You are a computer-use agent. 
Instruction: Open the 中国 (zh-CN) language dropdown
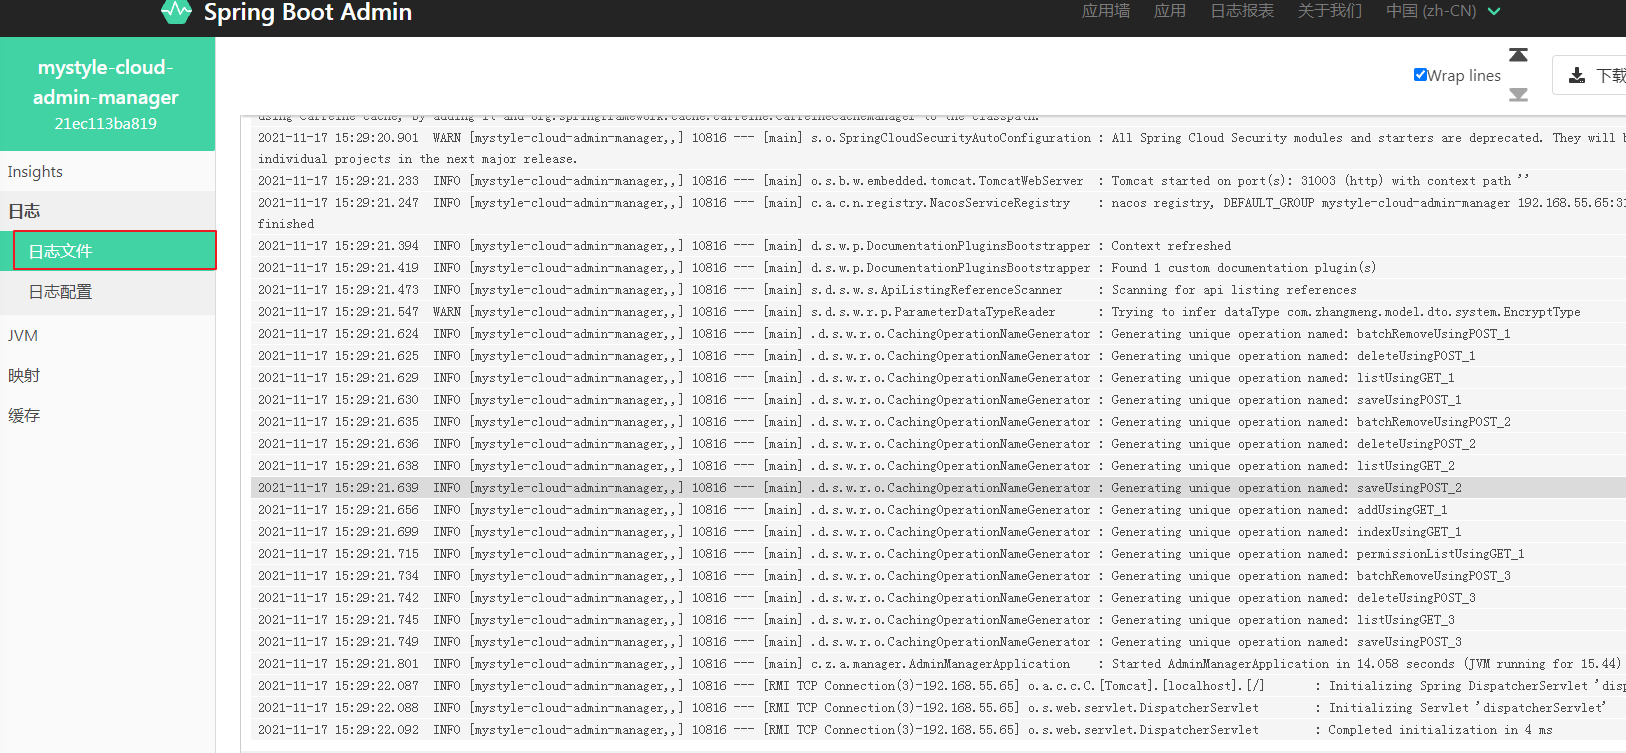[1442, 11]
